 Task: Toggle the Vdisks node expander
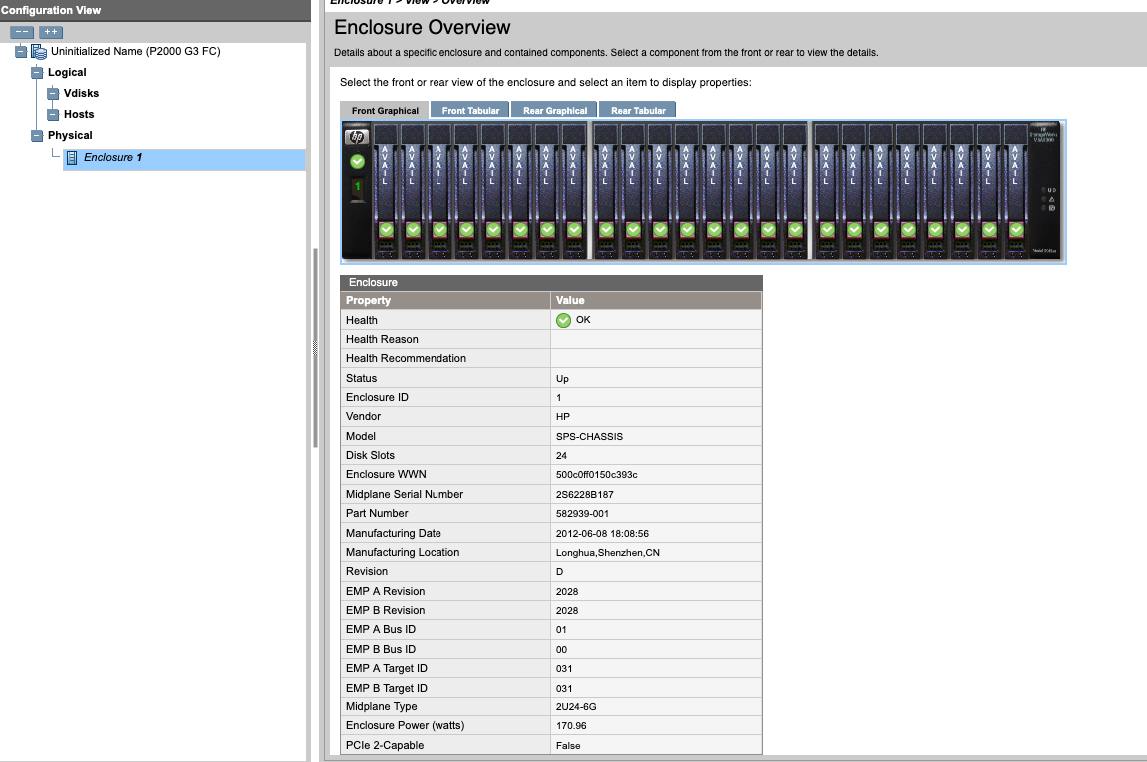click(x=53, y=94)
